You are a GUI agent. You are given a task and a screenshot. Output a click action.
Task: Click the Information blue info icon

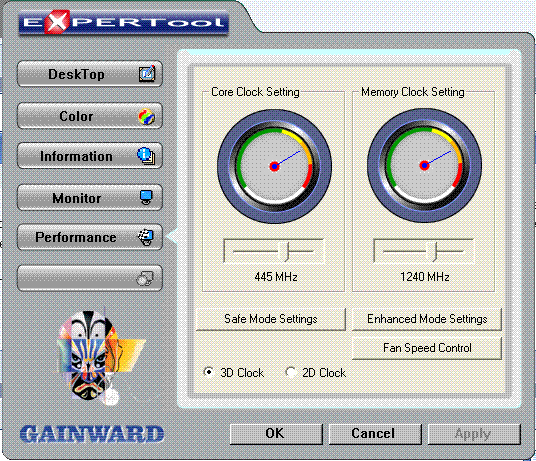coord(146,156)
